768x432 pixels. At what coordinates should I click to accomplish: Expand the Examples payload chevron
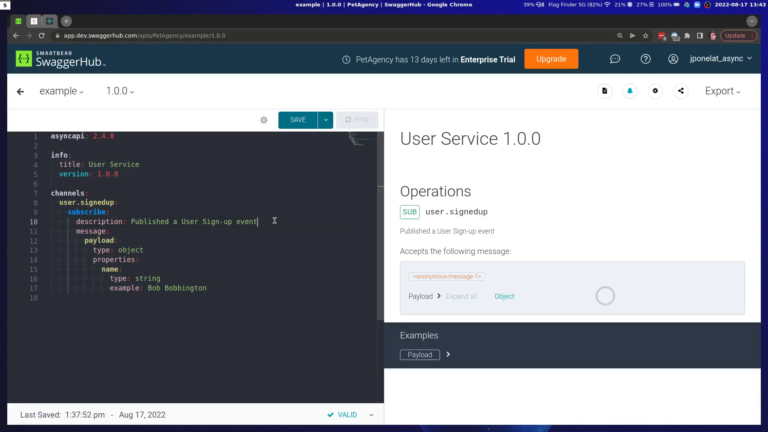[448, 354]
